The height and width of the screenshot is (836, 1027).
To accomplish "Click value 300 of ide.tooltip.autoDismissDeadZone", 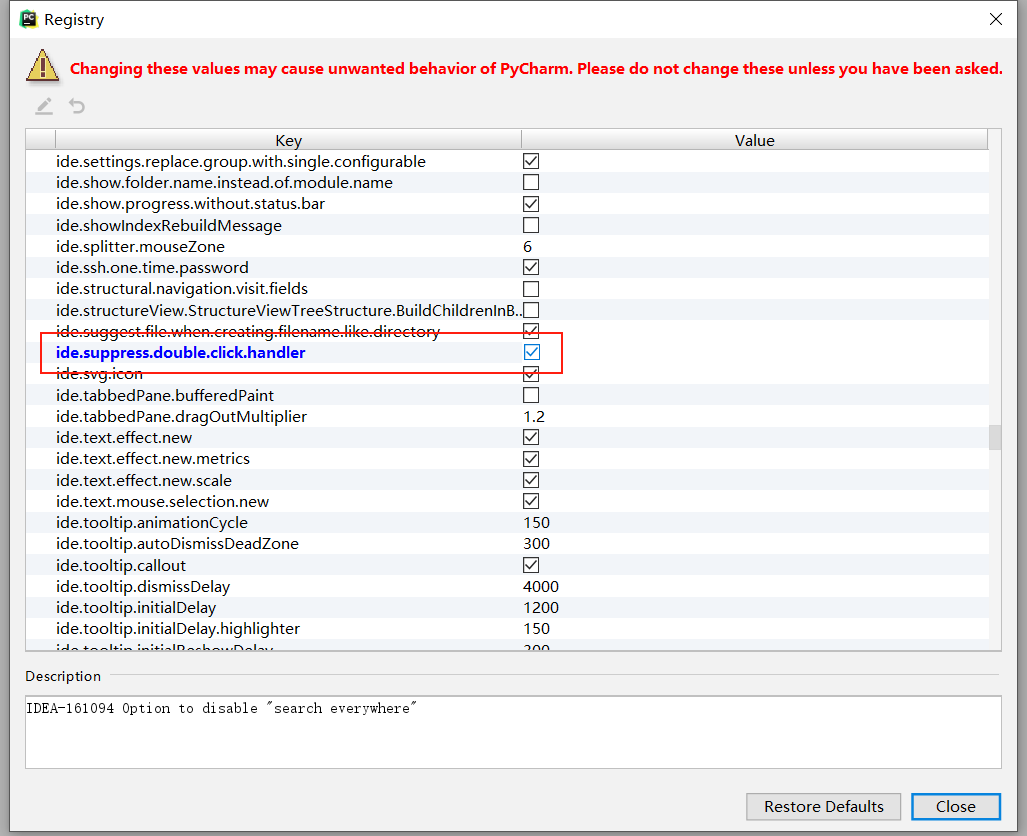I will click(536, 544).
